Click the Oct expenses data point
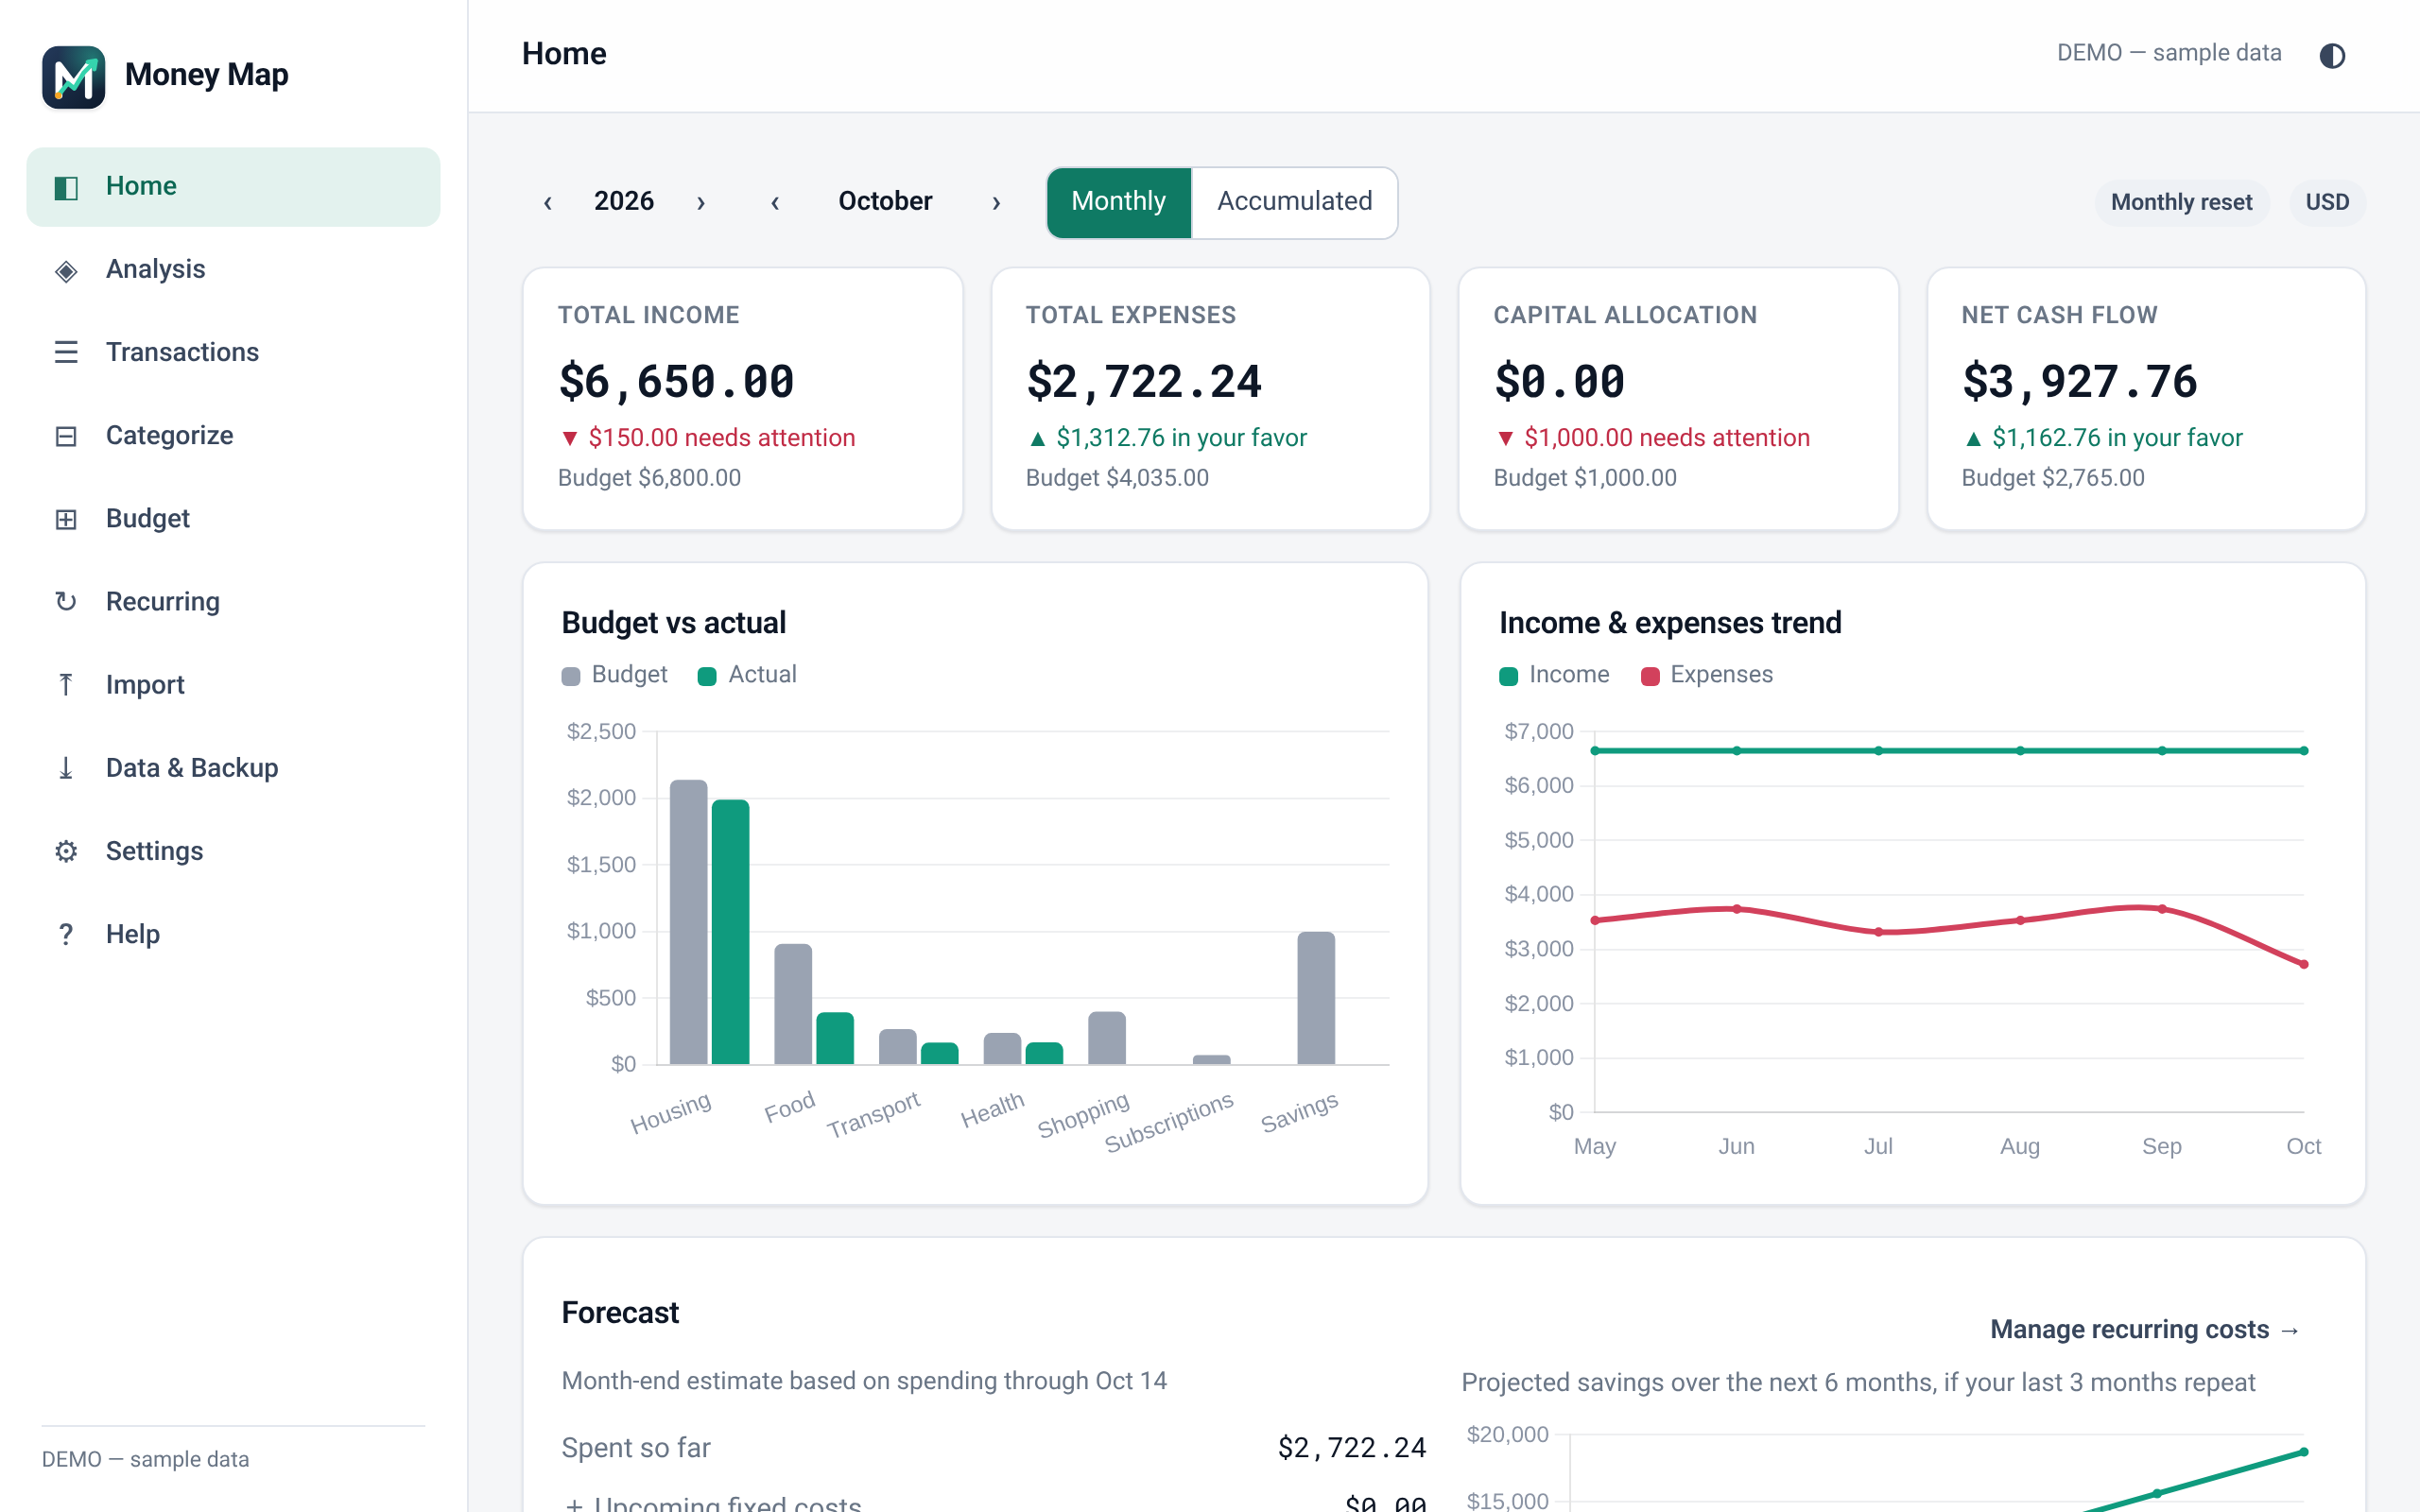The height and width of the screenshot is (1512, 2420). point(2304,964)
